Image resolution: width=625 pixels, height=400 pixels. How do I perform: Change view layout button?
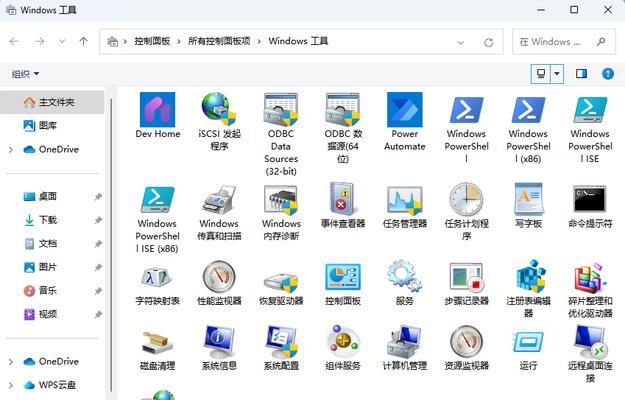tap(541, 74)
